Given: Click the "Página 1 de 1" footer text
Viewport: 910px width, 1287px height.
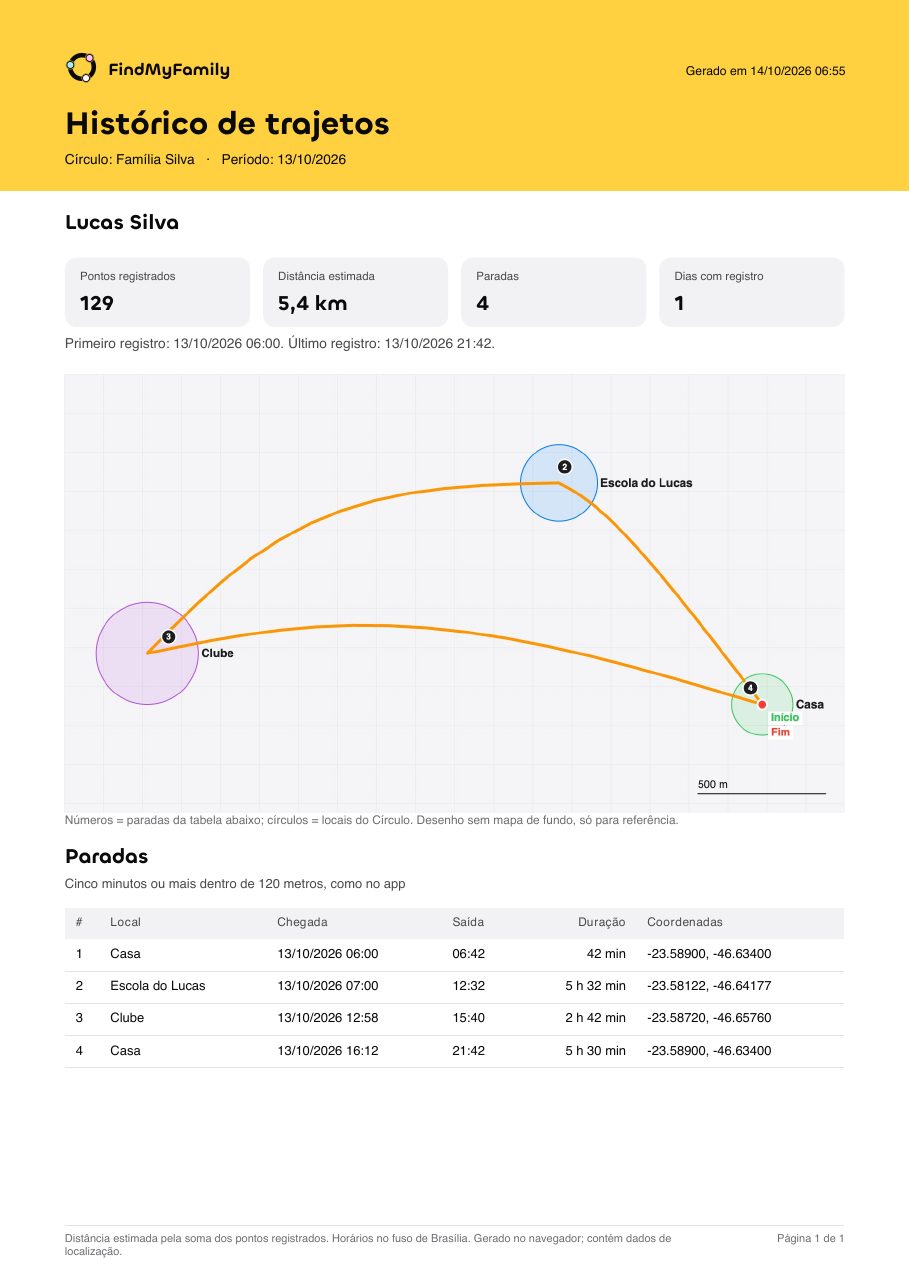Looking at the screenshot, I should coord(811,1239).
